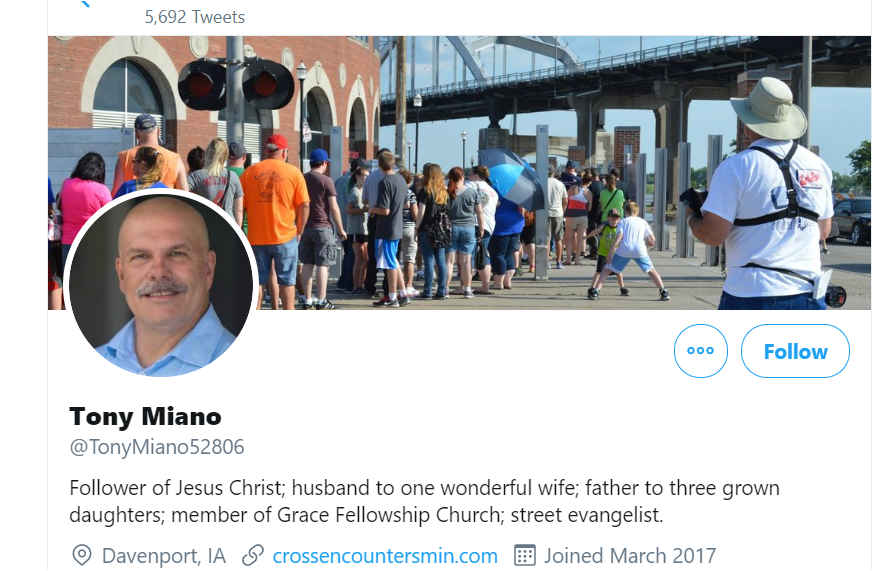Click the @TonyMiano52806 handle

tap(157, 447)
